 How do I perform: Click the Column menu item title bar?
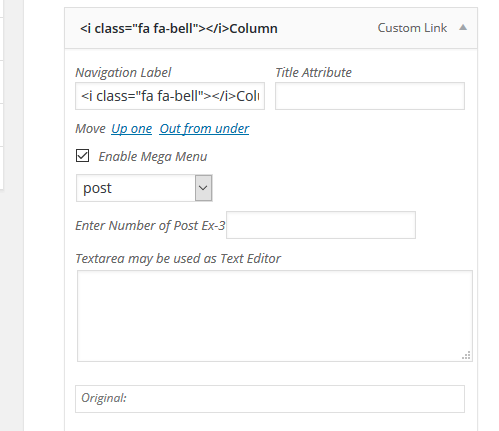(x=271, y=28)
